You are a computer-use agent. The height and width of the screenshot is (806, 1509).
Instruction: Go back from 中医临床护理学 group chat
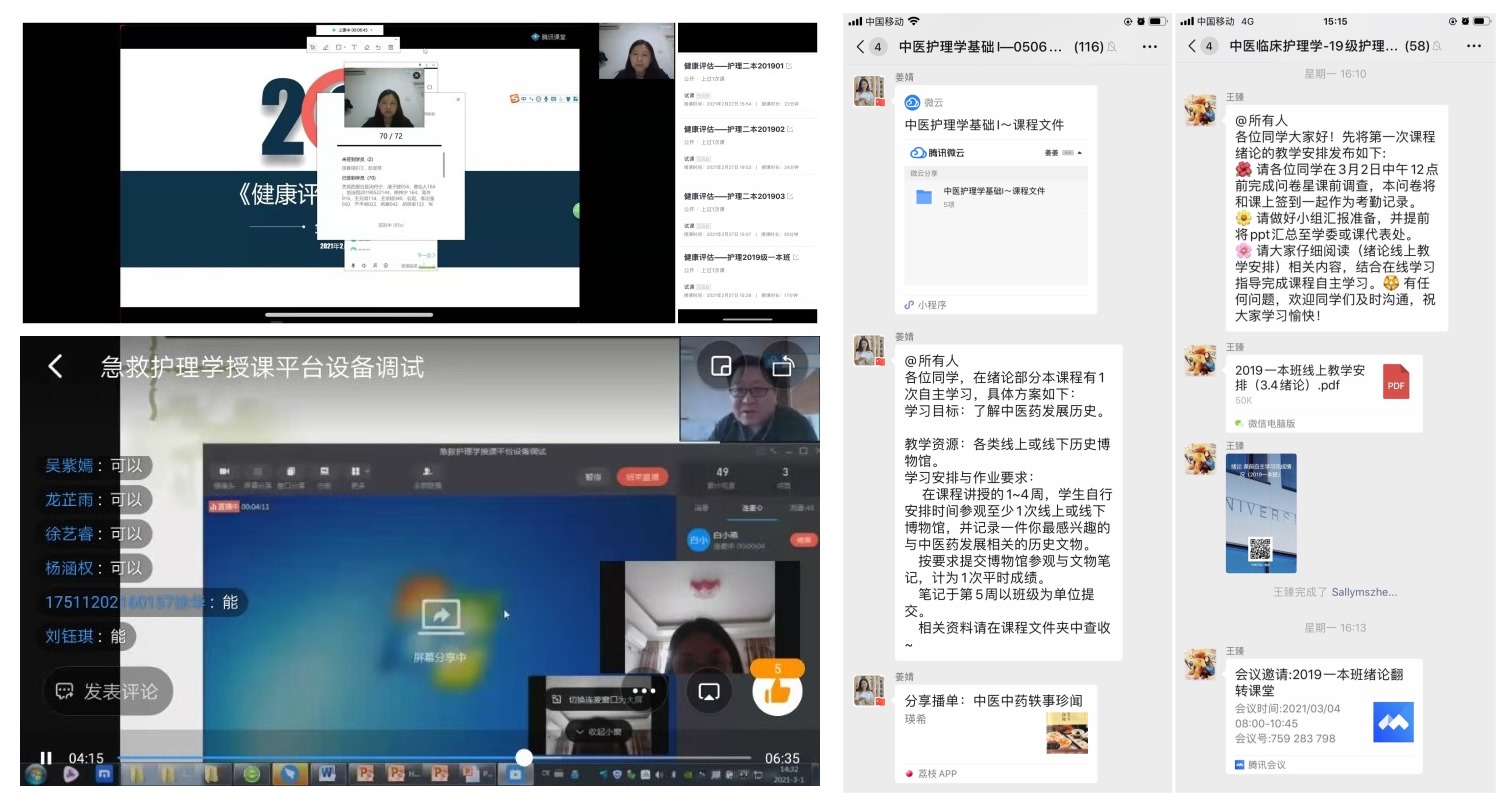tap(1192, 47)
